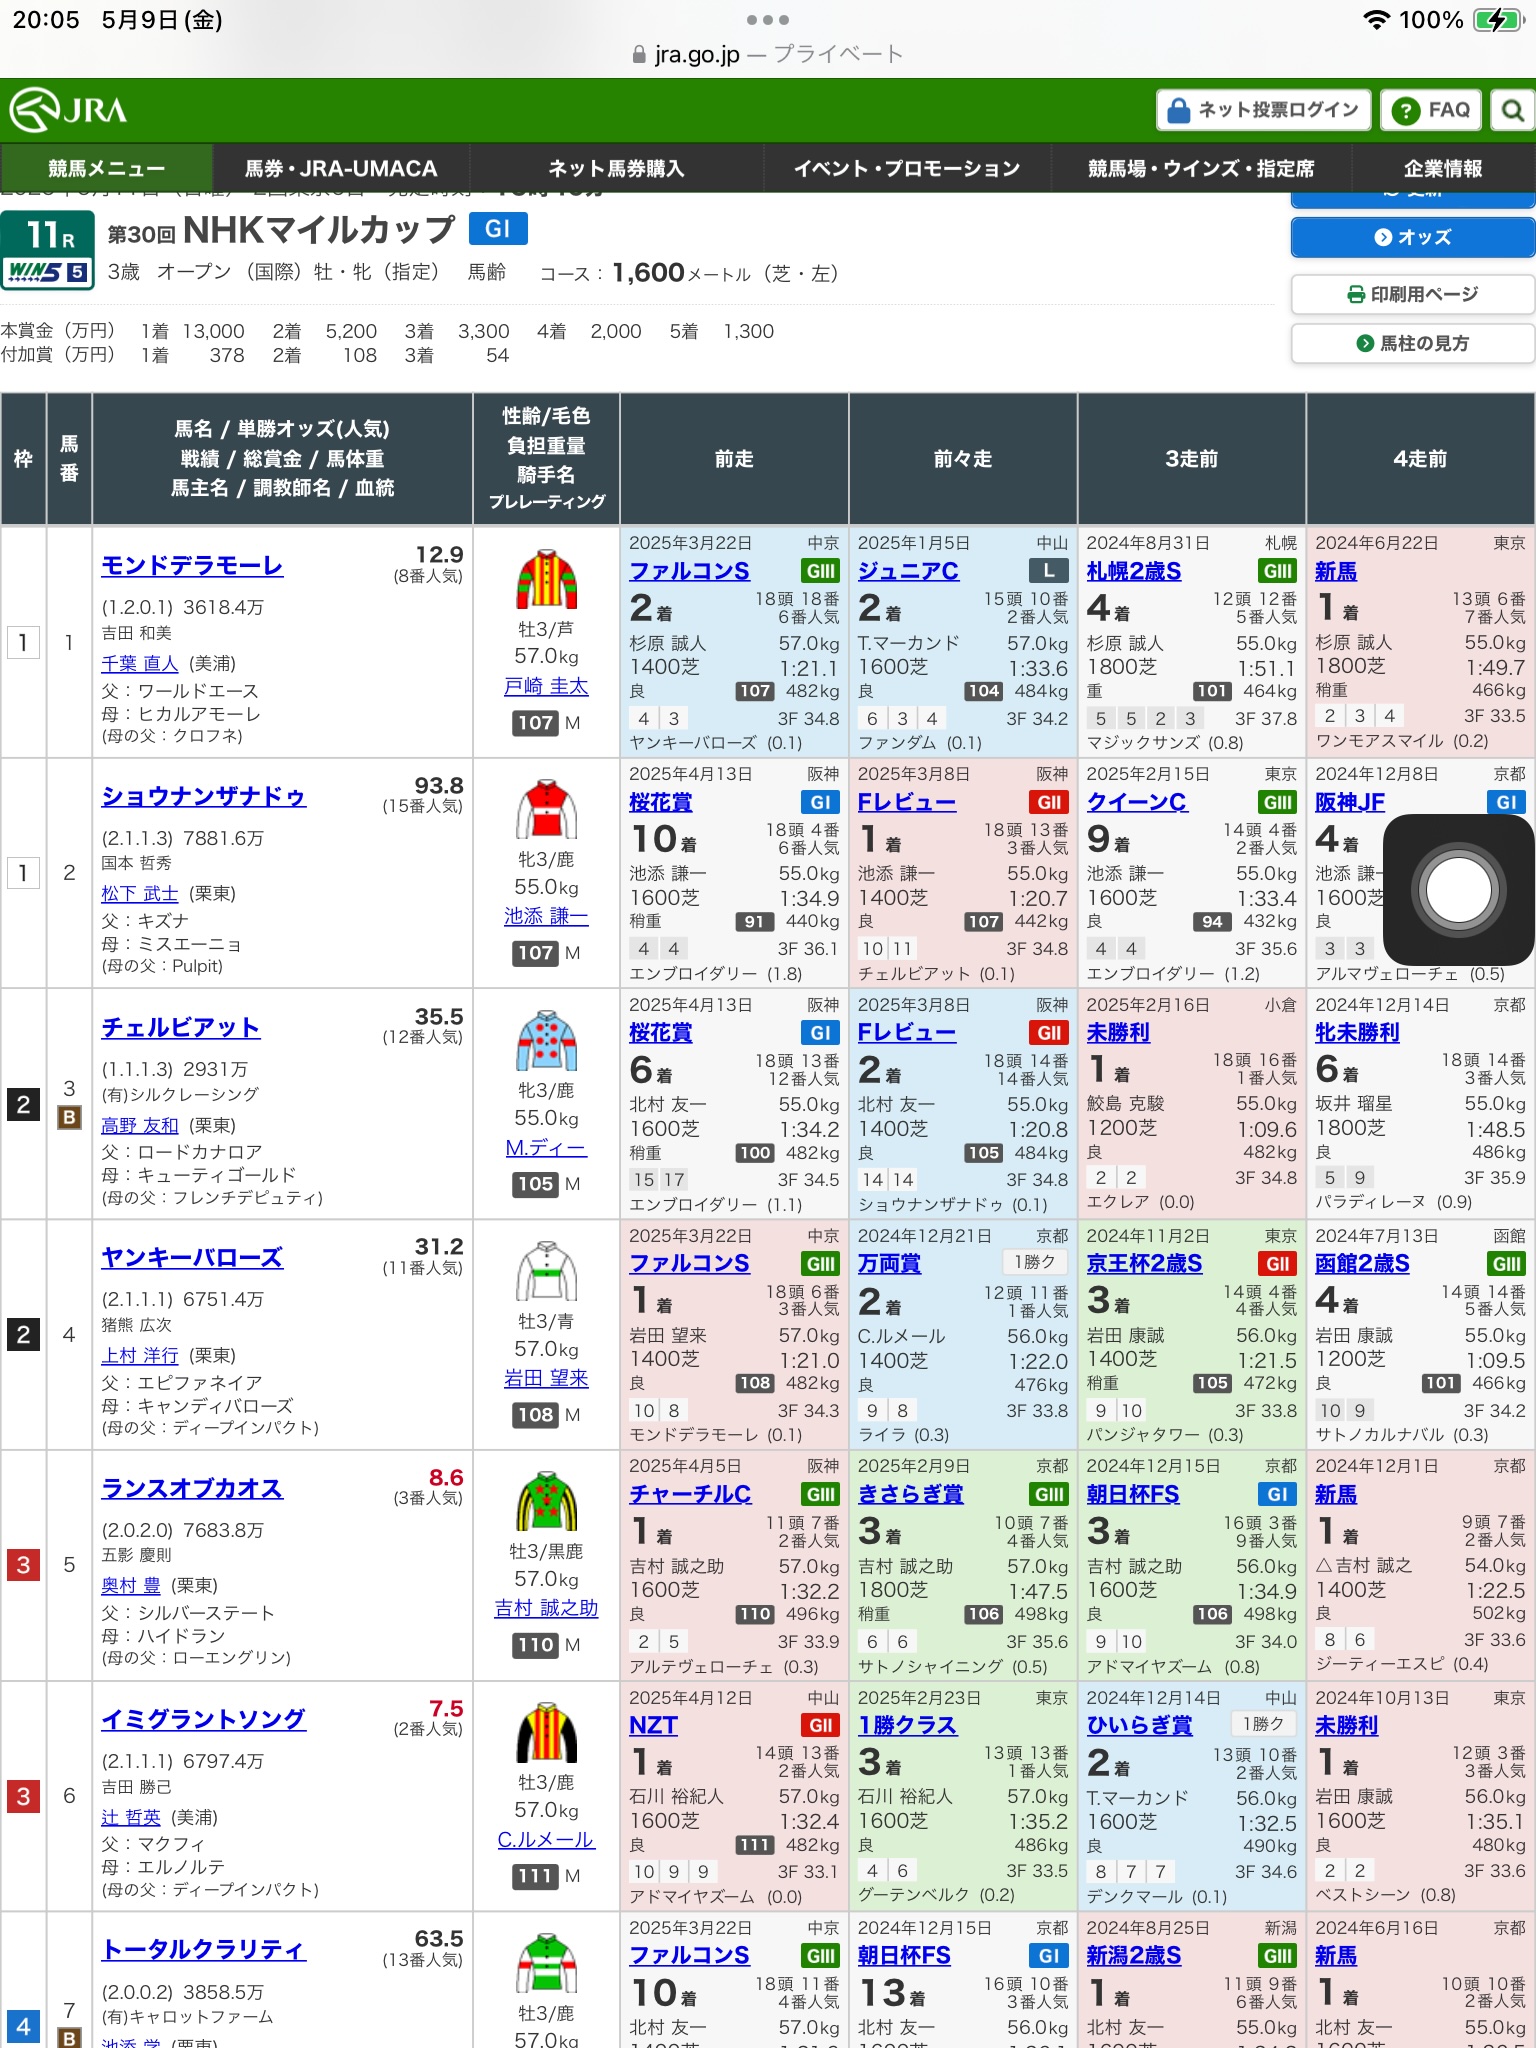Open trainer 上村 洋行 link
Screen dimensions: 1536x2048
pyautogui.click(x=140, y=1356)
